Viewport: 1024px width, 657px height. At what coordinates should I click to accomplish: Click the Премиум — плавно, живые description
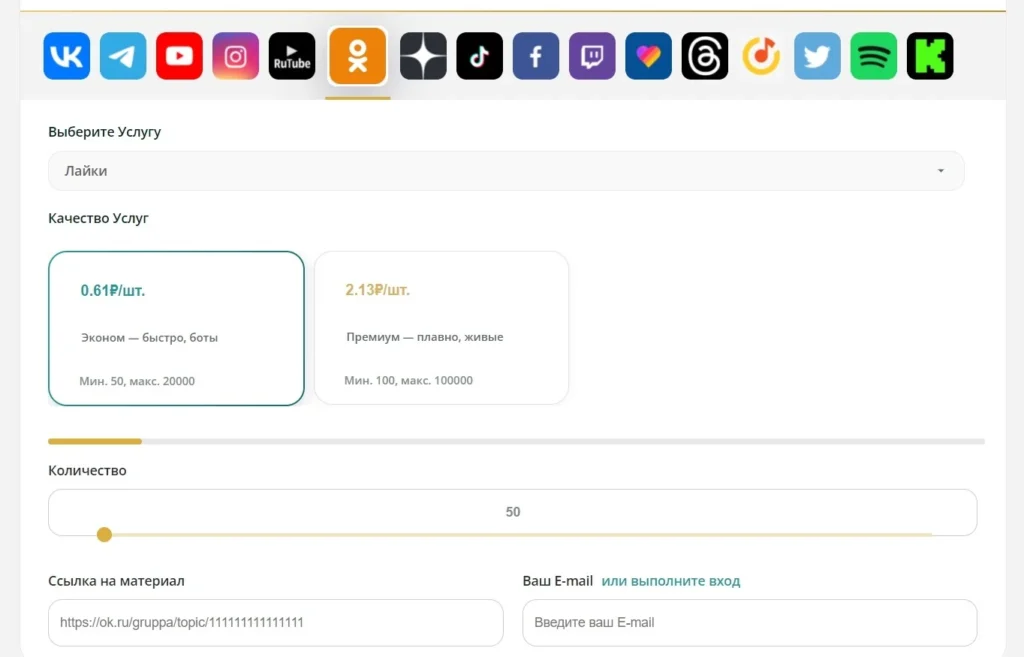425,337
